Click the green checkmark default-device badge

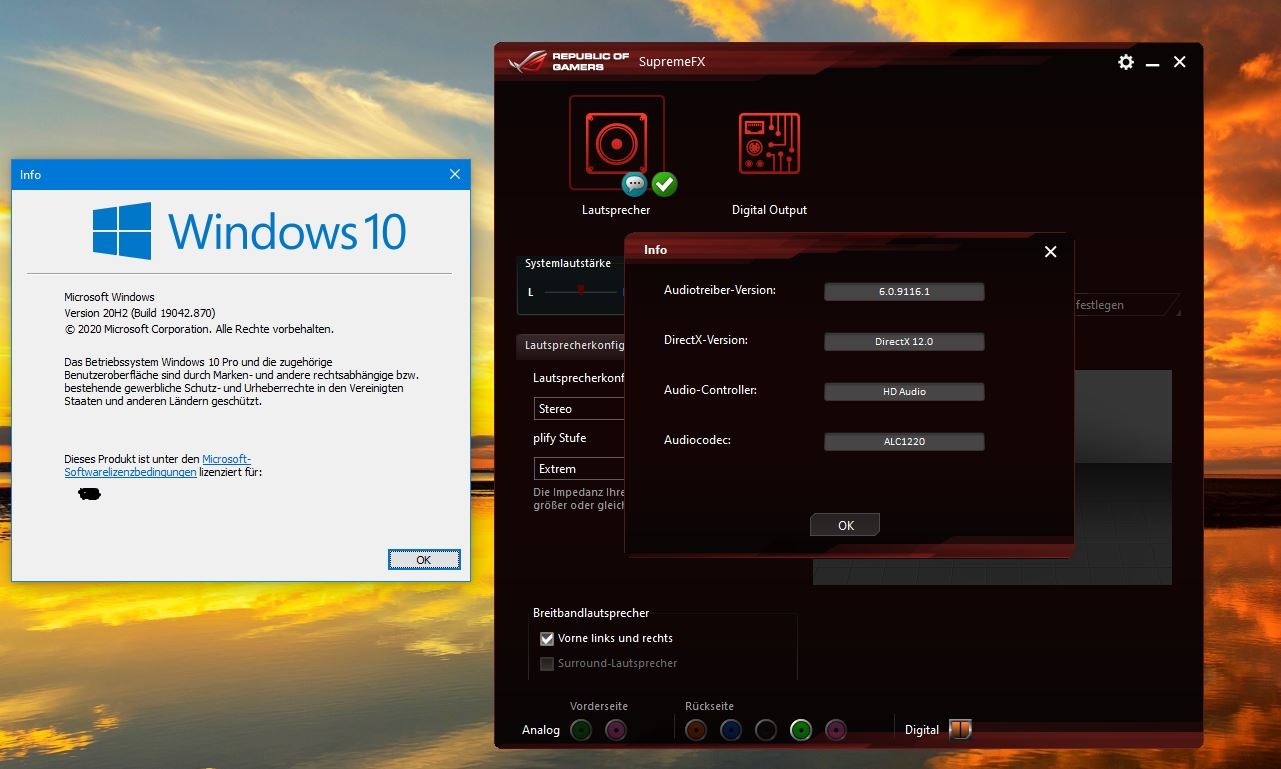[664, 184]
